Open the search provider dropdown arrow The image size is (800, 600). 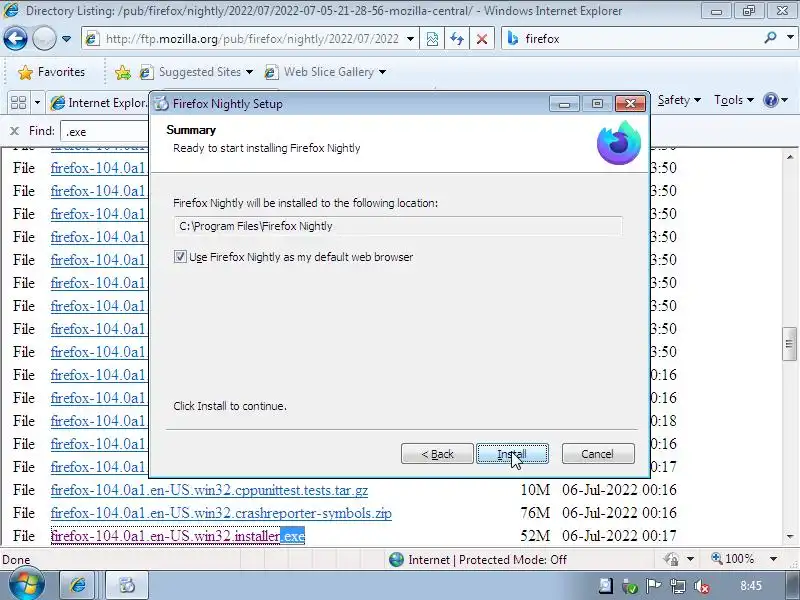(790, 38)
